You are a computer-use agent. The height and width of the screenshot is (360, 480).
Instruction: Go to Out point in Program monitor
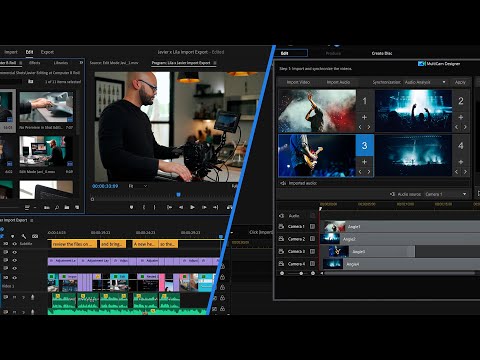(x=216, y=207)
